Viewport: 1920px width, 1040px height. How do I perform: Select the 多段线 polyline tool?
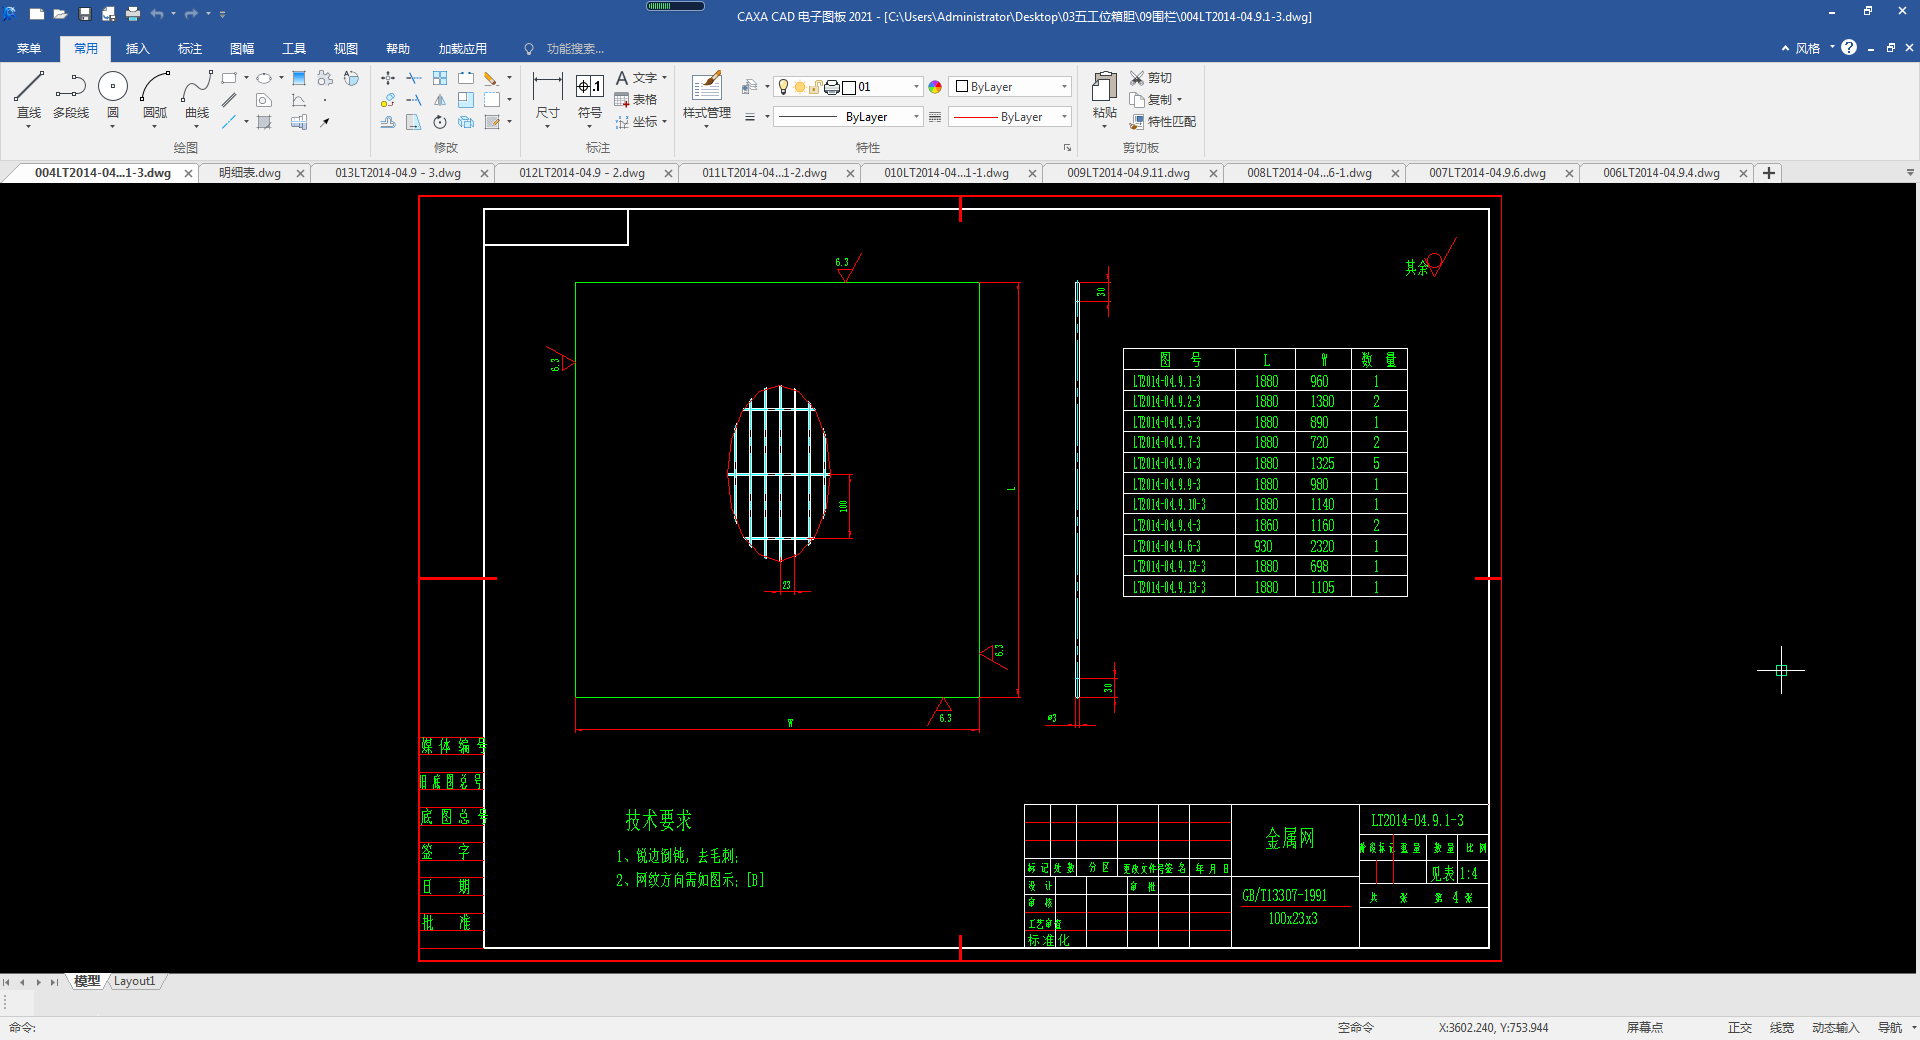coord(71,97)
